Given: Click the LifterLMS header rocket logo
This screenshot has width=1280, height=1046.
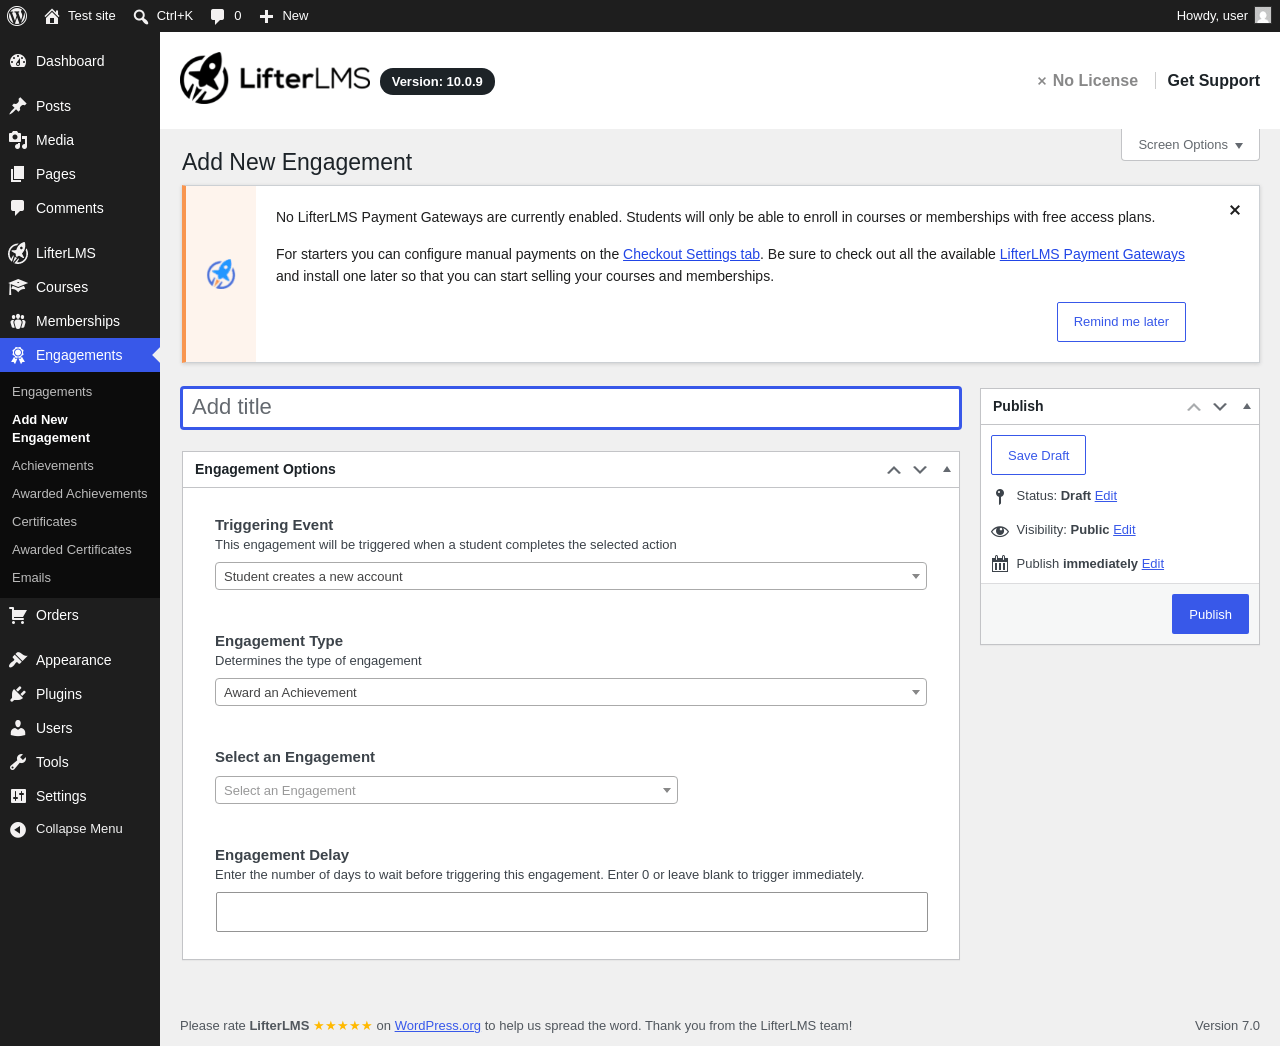Looking at the screenshot, I should pos(204,78).
